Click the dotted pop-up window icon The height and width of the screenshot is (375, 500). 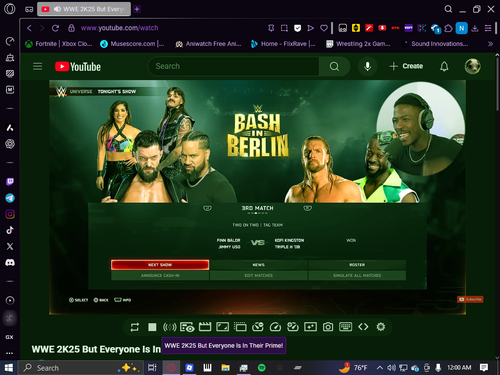(240, 327)
